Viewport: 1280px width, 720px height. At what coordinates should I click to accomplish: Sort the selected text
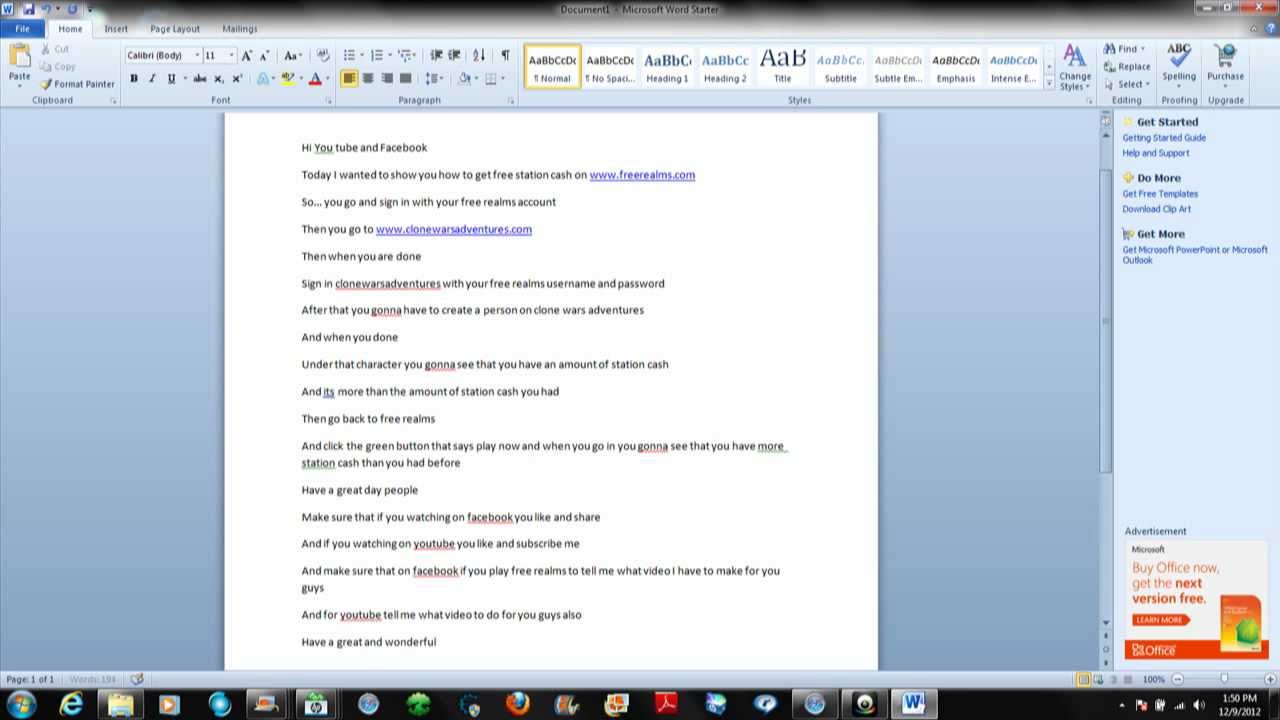click(479, 56)
